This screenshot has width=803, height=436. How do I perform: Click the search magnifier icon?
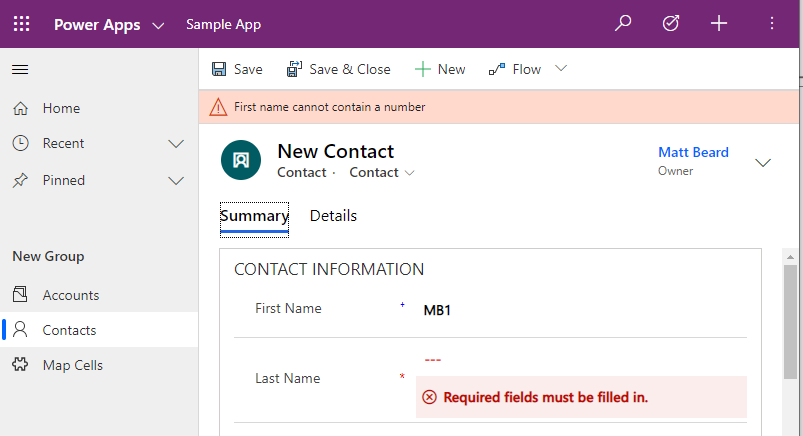point(623,23)
